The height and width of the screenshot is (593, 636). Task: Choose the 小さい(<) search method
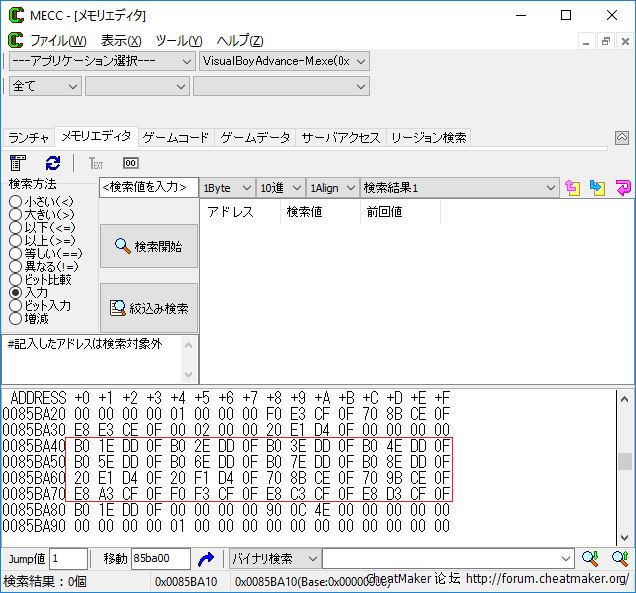click(x=15, y=202)
